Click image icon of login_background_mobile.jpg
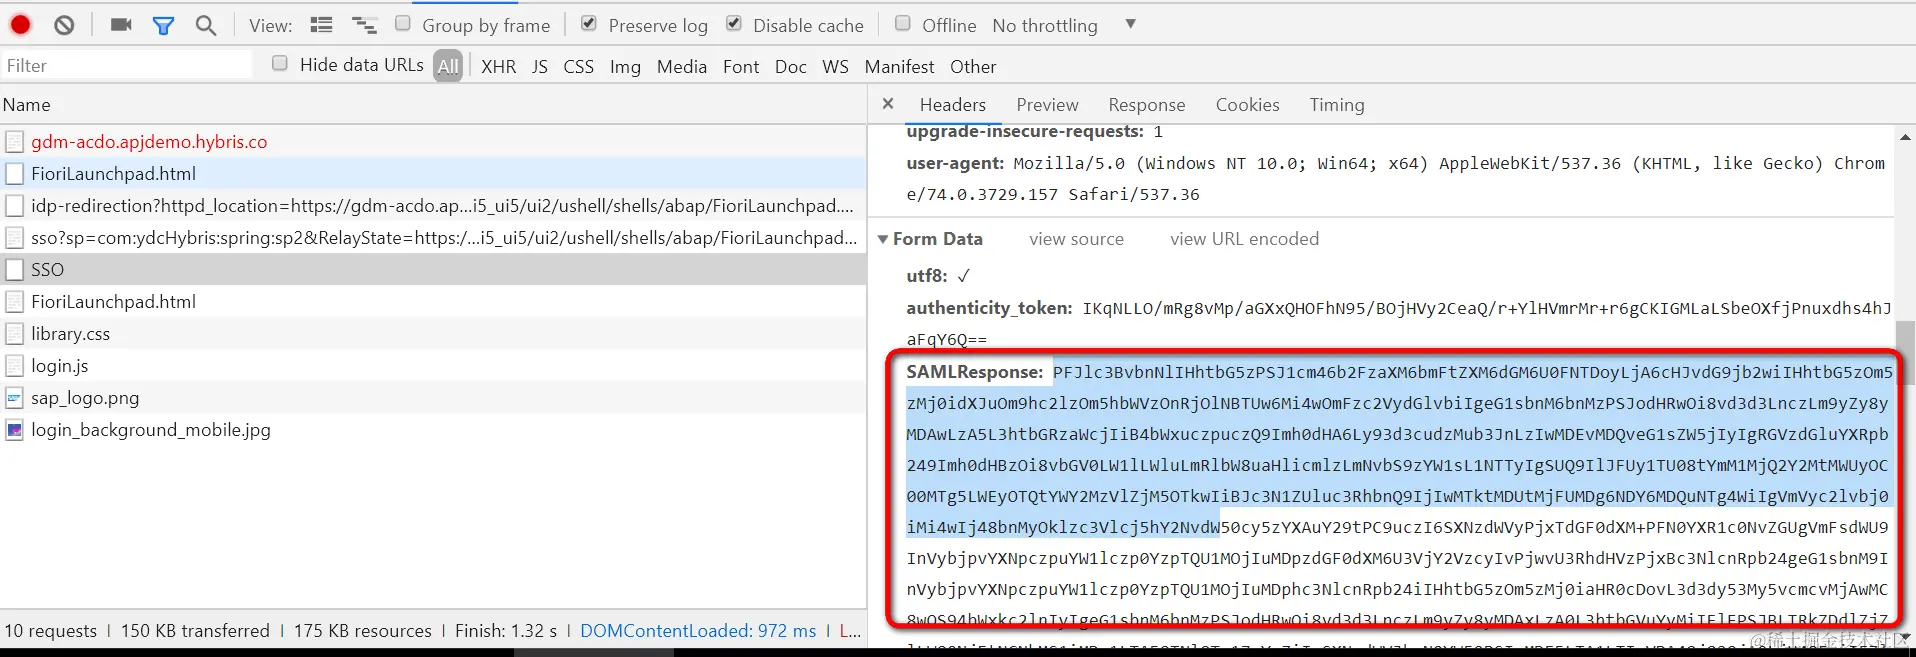This screenshot has width=1916, height=657. click(x=14, y=430)
